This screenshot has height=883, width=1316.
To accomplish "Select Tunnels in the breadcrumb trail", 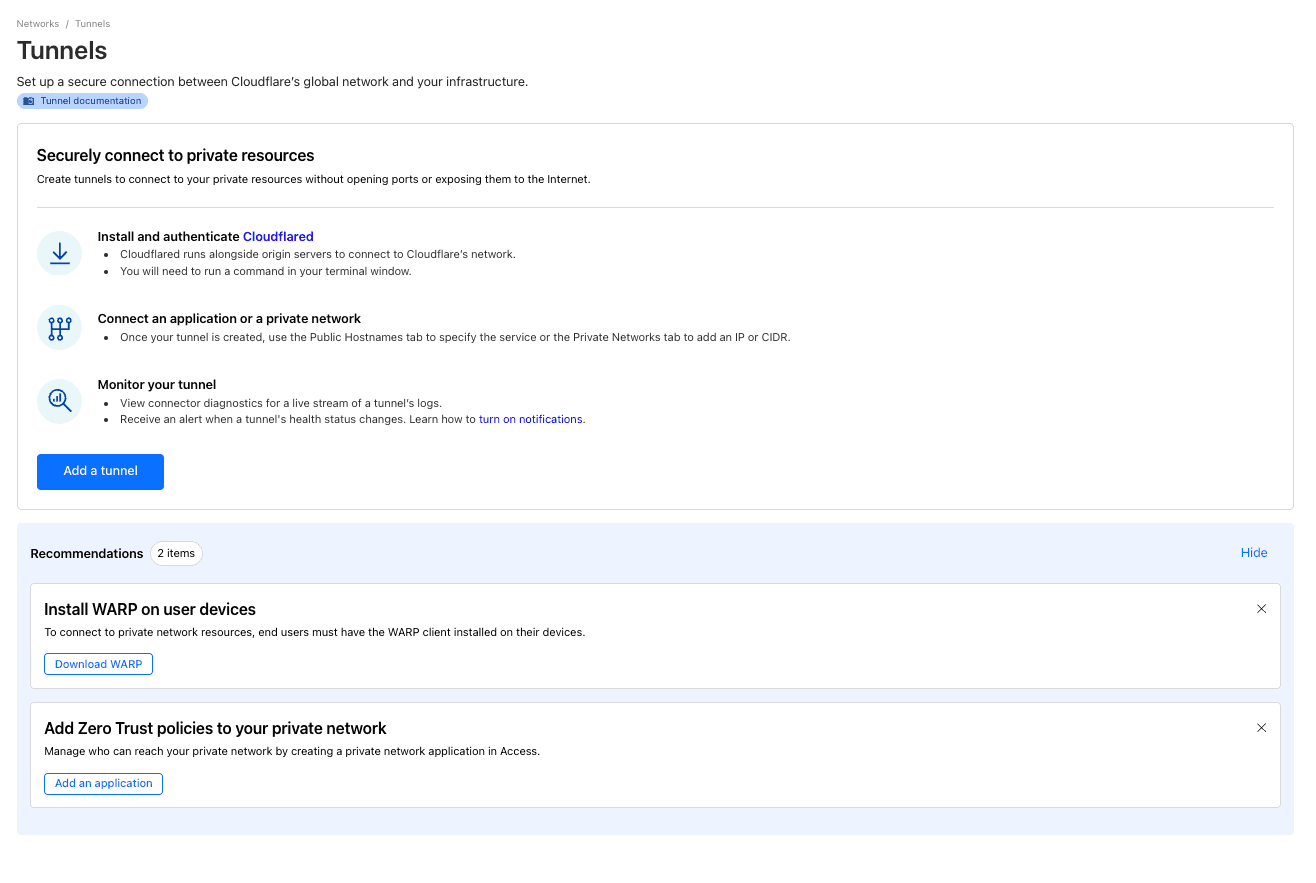I will pos(93,24).
